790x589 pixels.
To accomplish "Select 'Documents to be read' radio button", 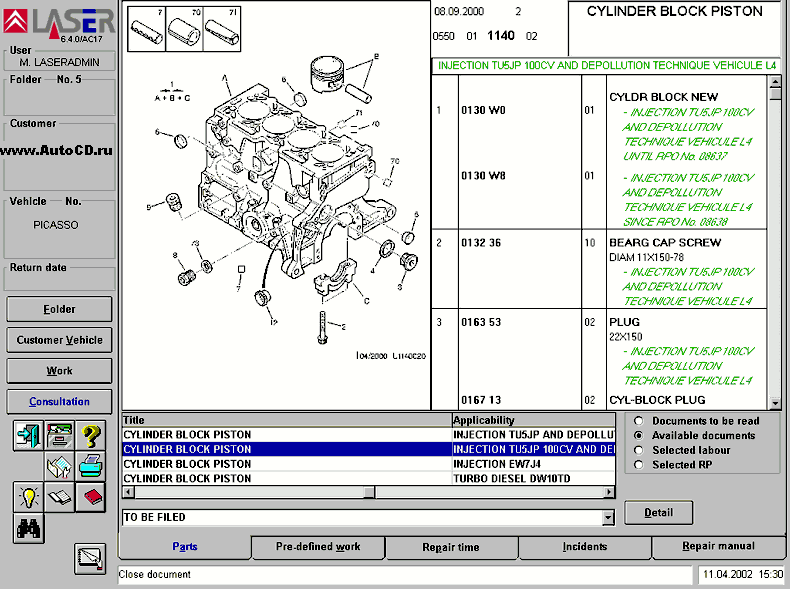I will tap(638, 421).
